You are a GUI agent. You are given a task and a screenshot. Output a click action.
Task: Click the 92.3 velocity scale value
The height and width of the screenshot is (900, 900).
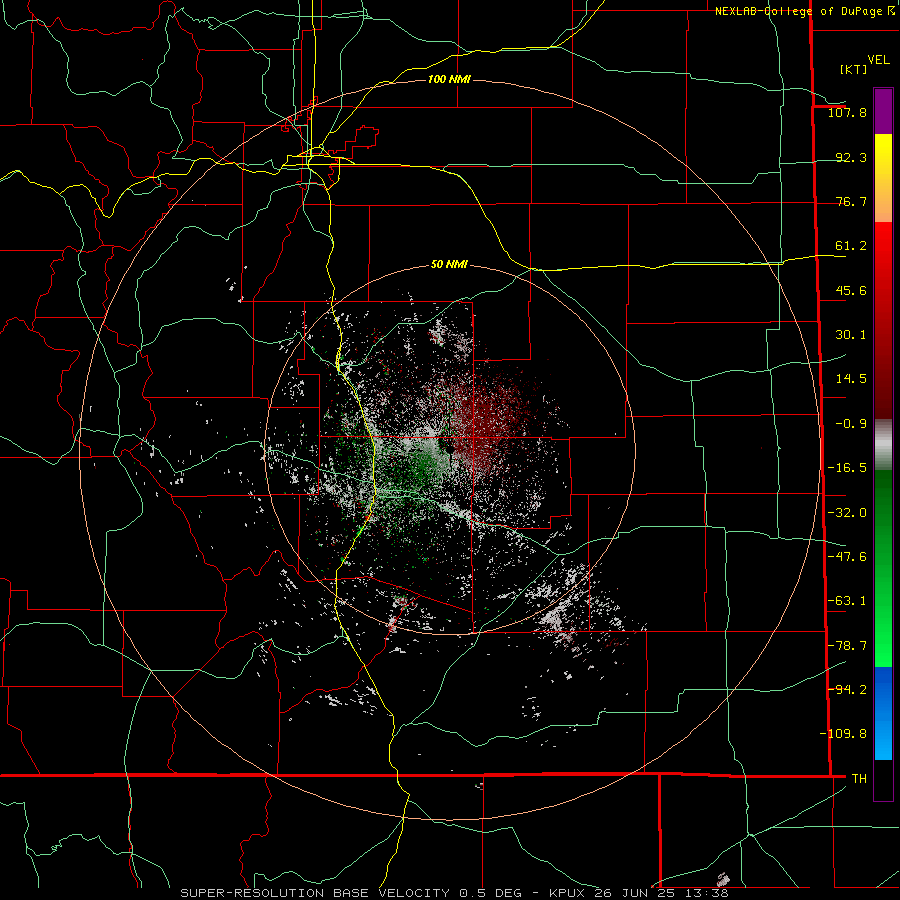pyautogui.click(x=851, y=157)
